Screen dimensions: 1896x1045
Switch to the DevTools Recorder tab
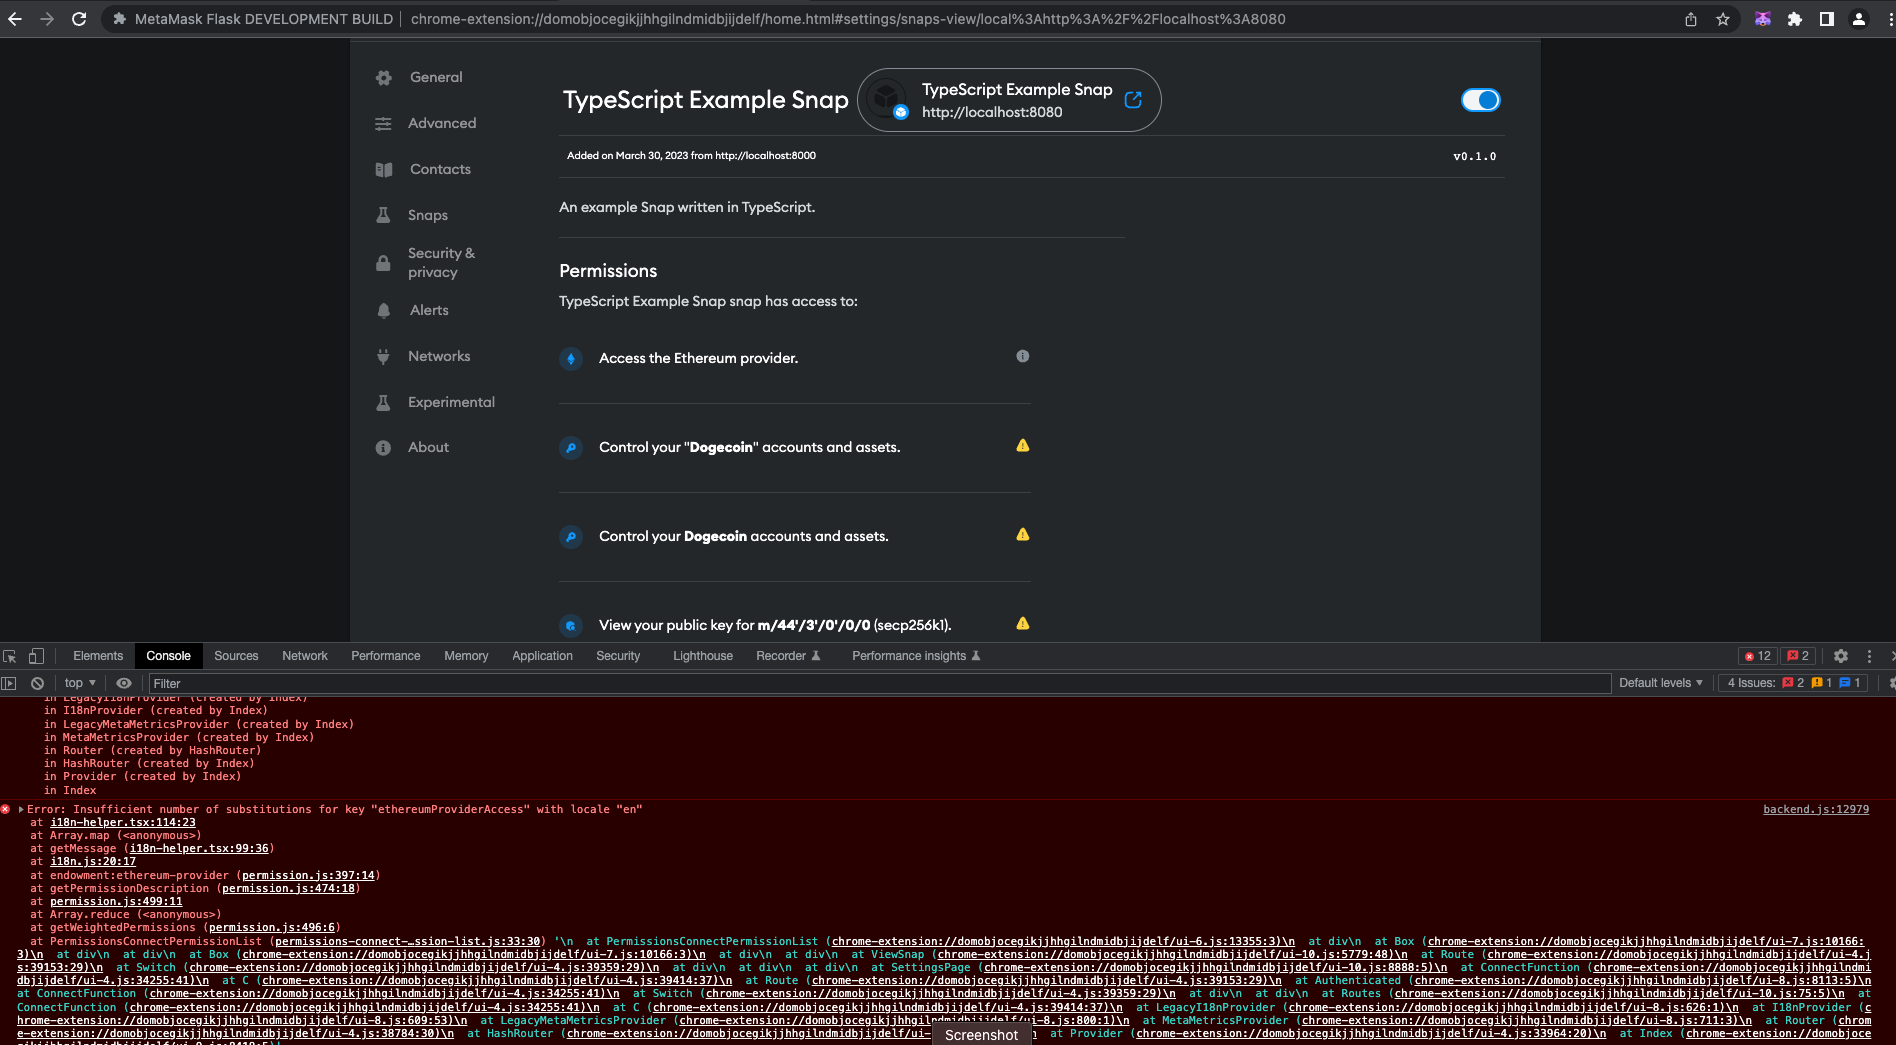tap(788, 656)
